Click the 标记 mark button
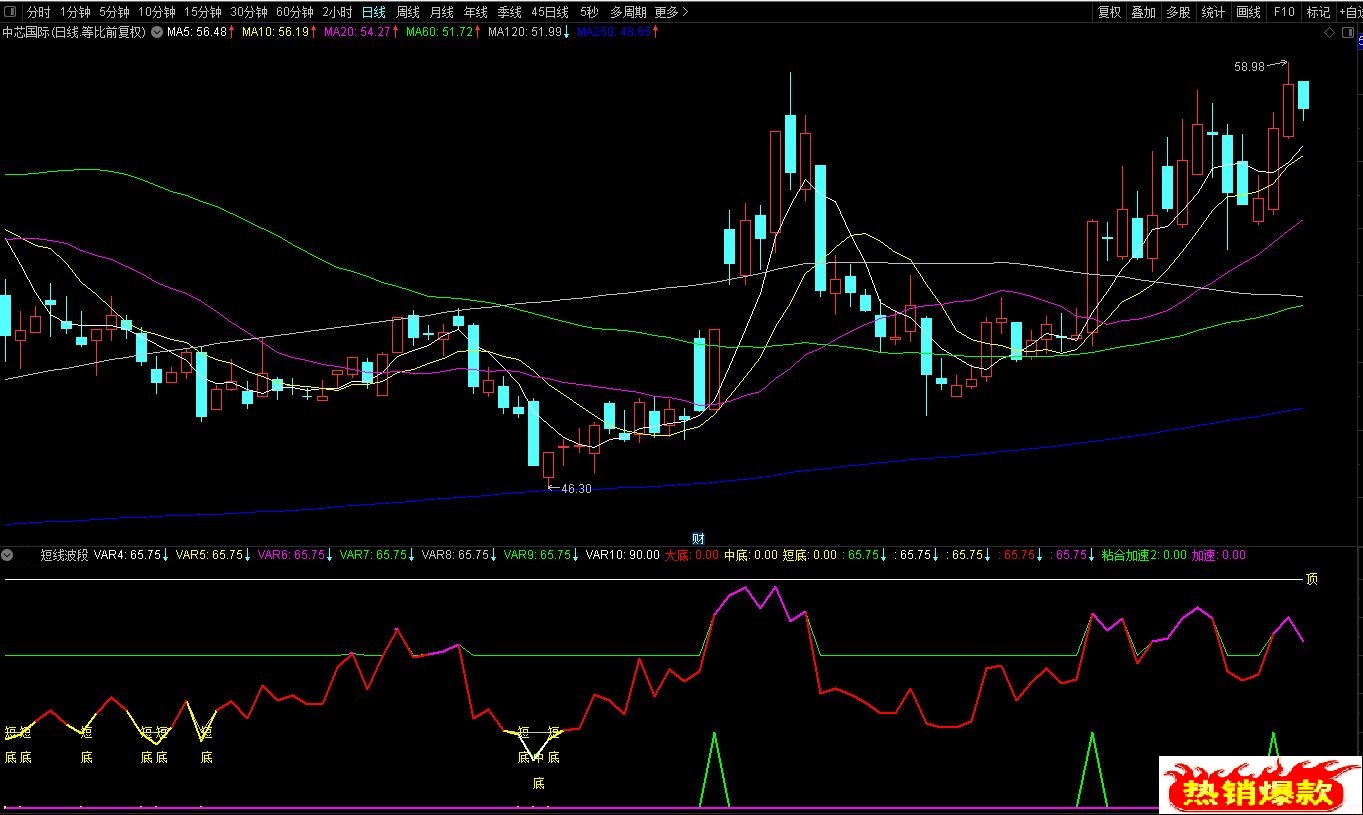The image size is (1363, 815). click(x=1318, y=12)
